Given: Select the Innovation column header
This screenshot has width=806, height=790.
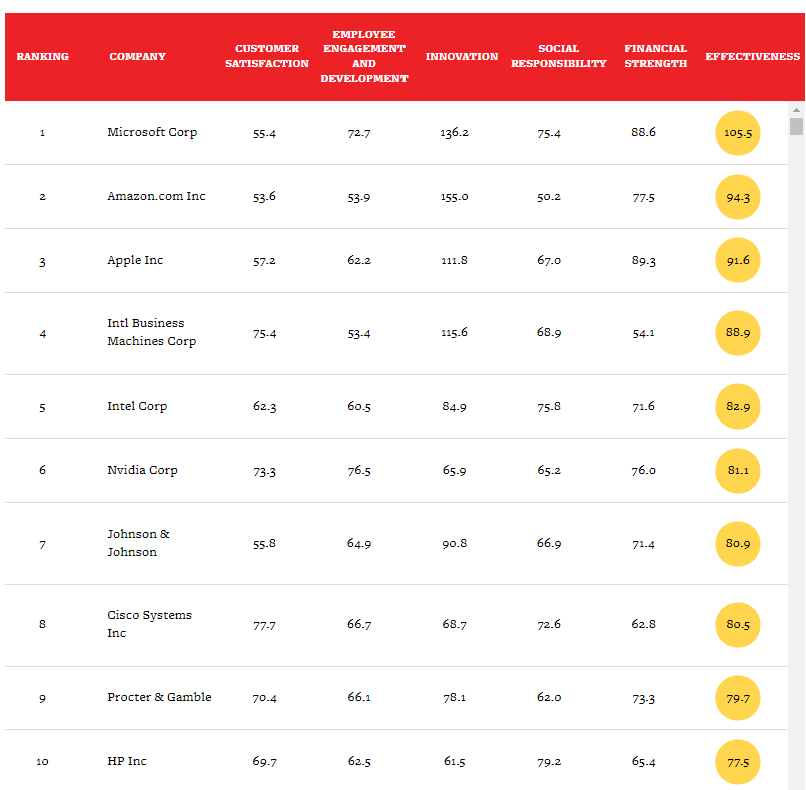Looking at the screenshot, I should (x=461, y=56).
